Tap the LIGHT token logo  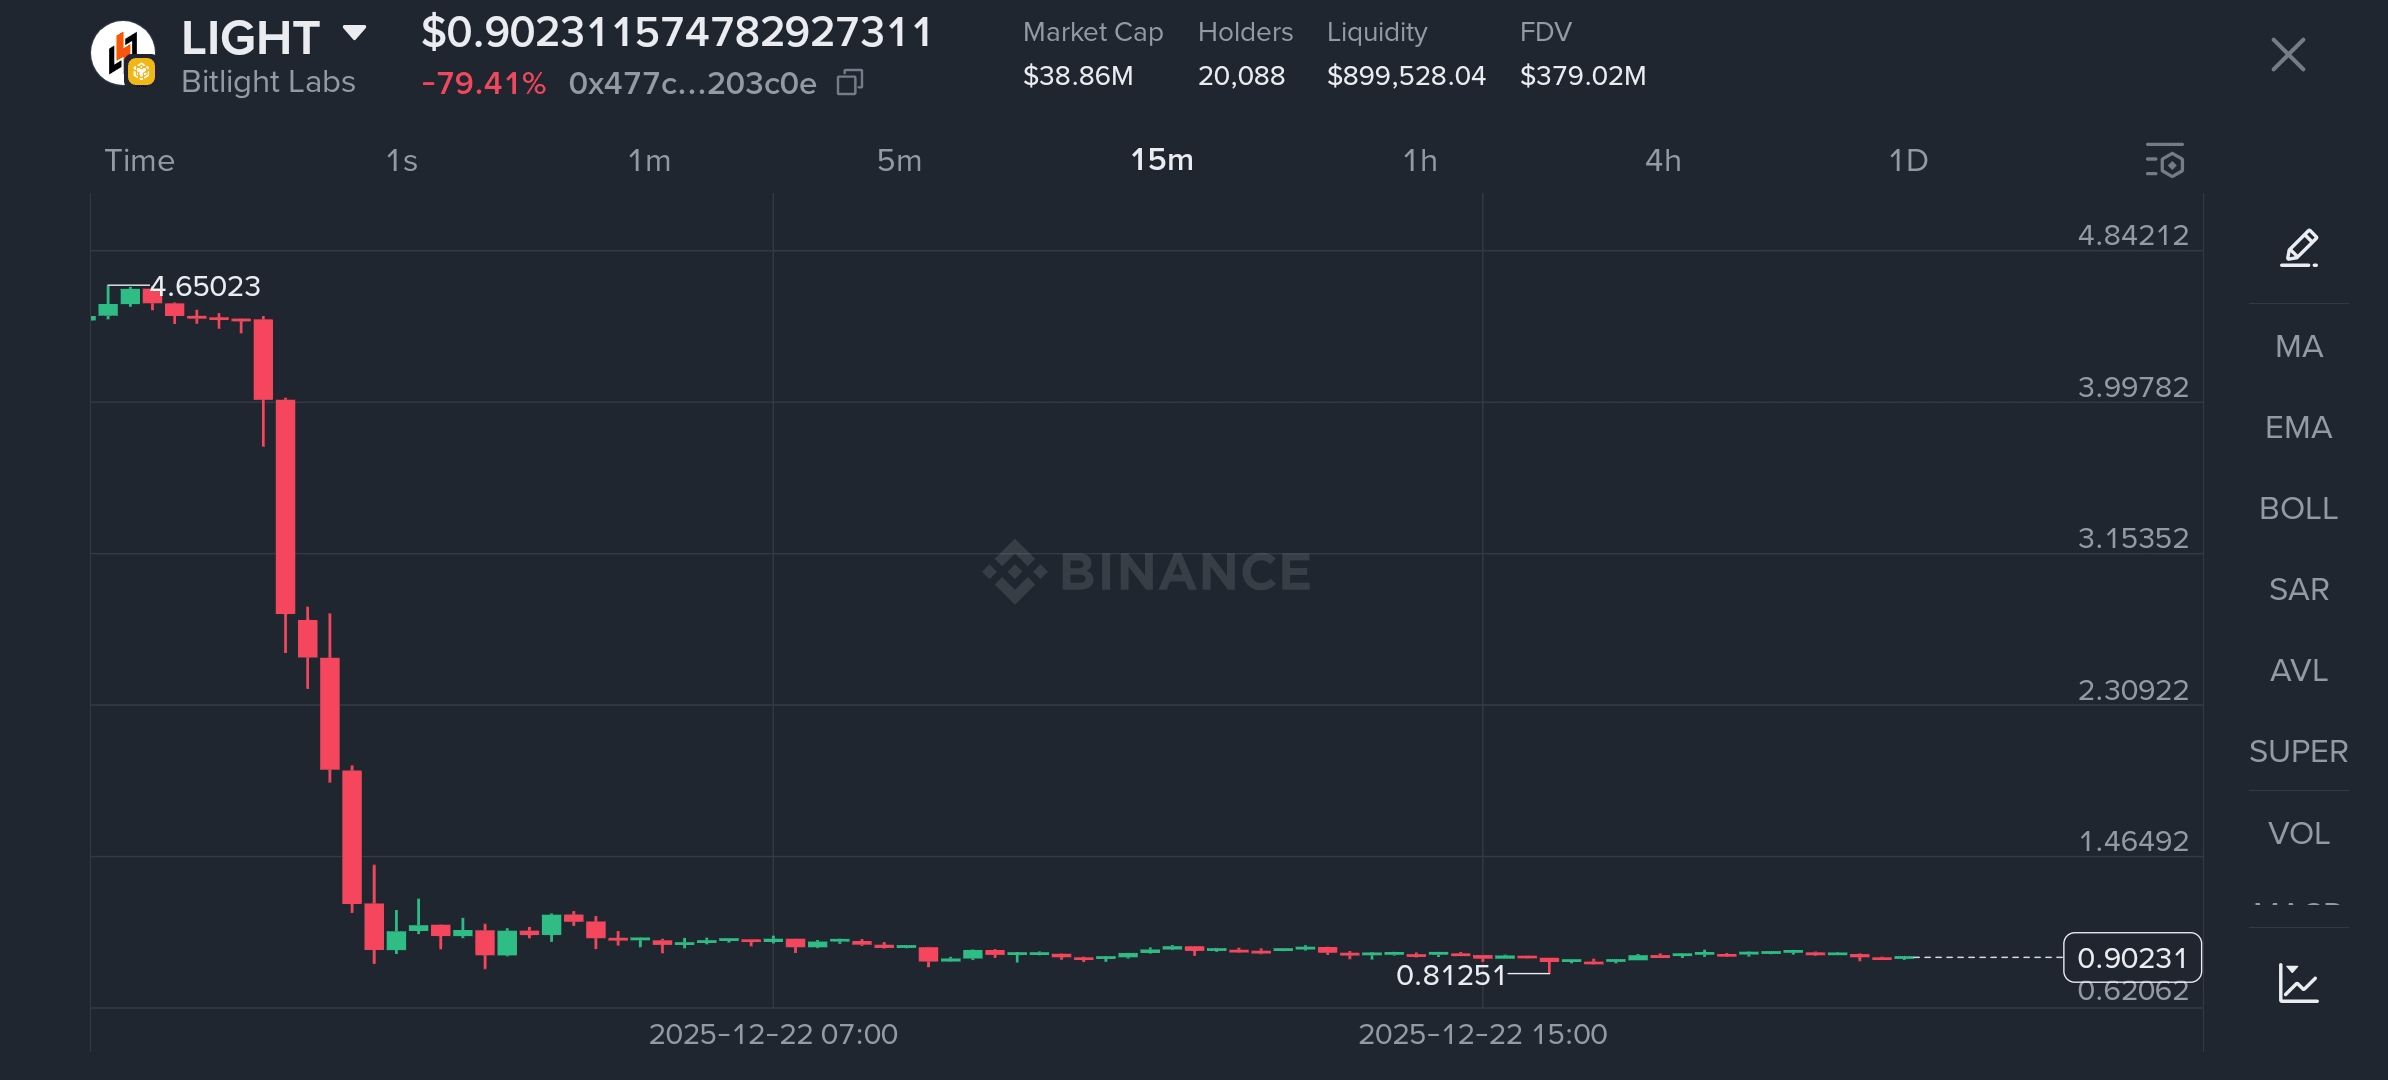[123, 54]
